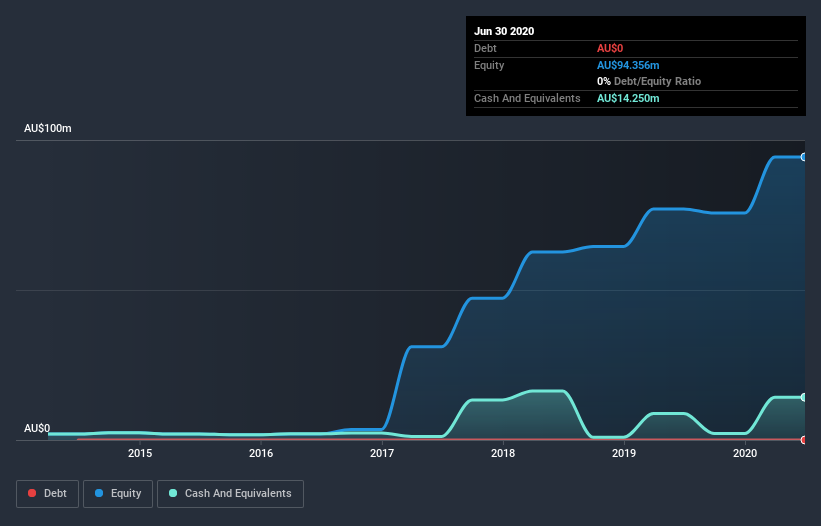Select the 2016 x-axis label

[x=261, y=453]
